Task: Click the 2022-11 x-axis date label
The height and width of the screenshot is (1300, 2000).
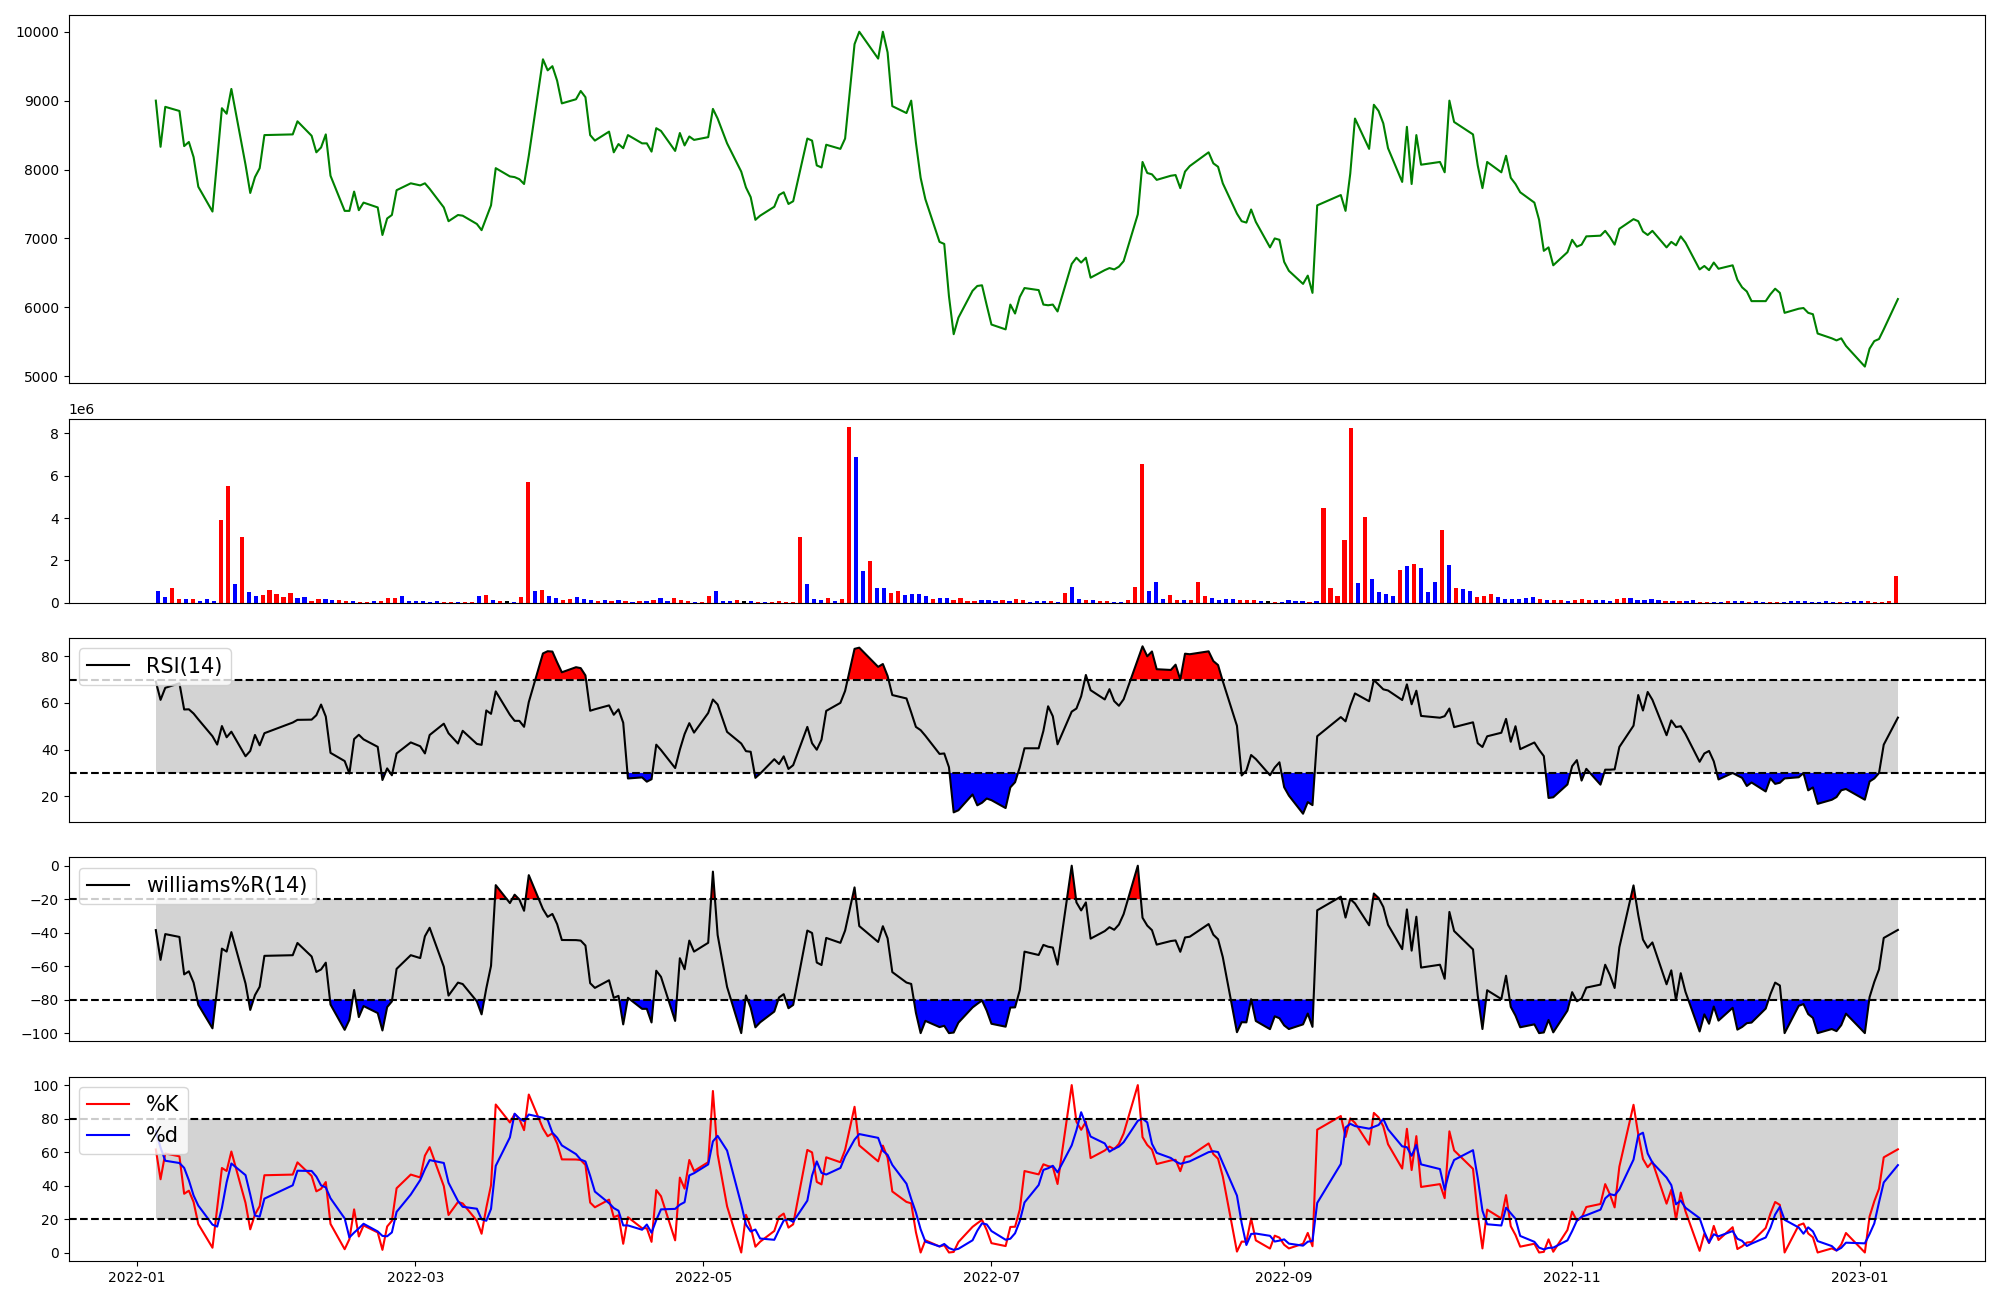Action: point(1572,1277)
